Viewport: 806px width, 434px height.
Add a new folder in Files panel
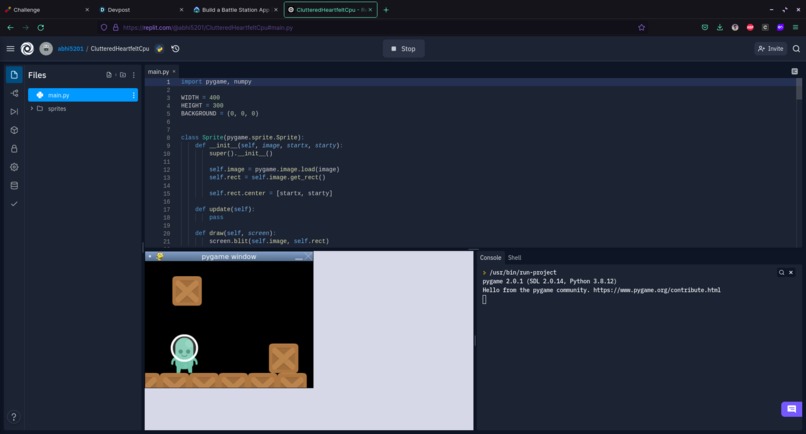tap(123, 75)
